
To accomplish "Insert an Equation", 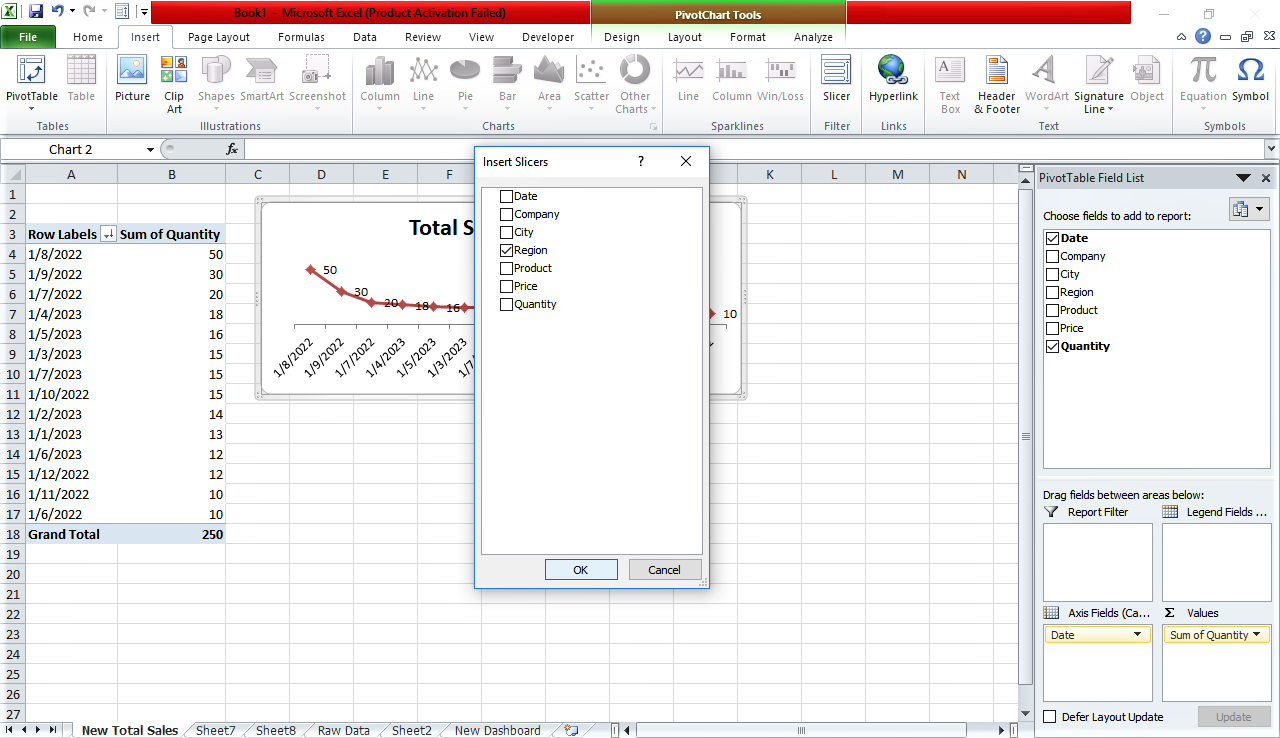I will [1203, 82].
